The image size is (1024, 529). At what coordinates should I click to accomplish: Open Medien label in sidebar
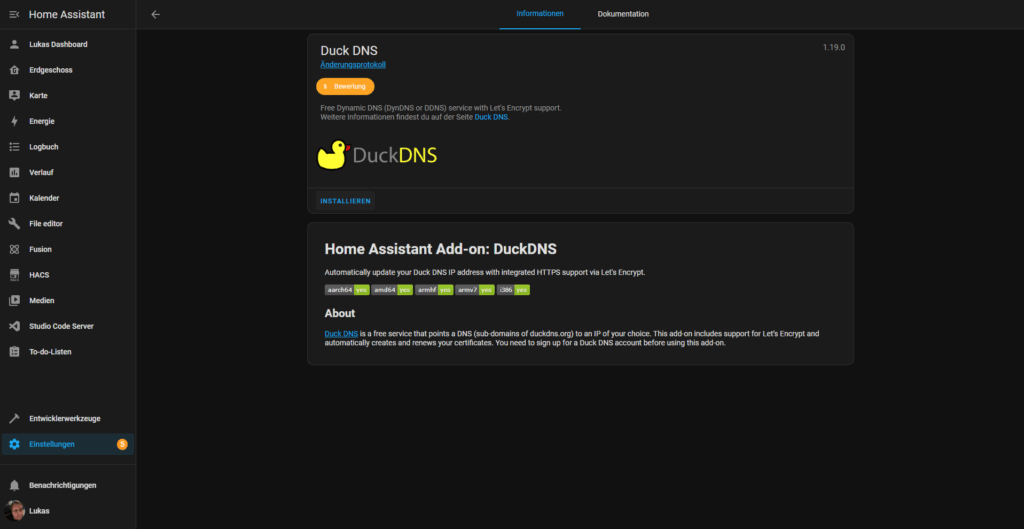pos(42,300)
